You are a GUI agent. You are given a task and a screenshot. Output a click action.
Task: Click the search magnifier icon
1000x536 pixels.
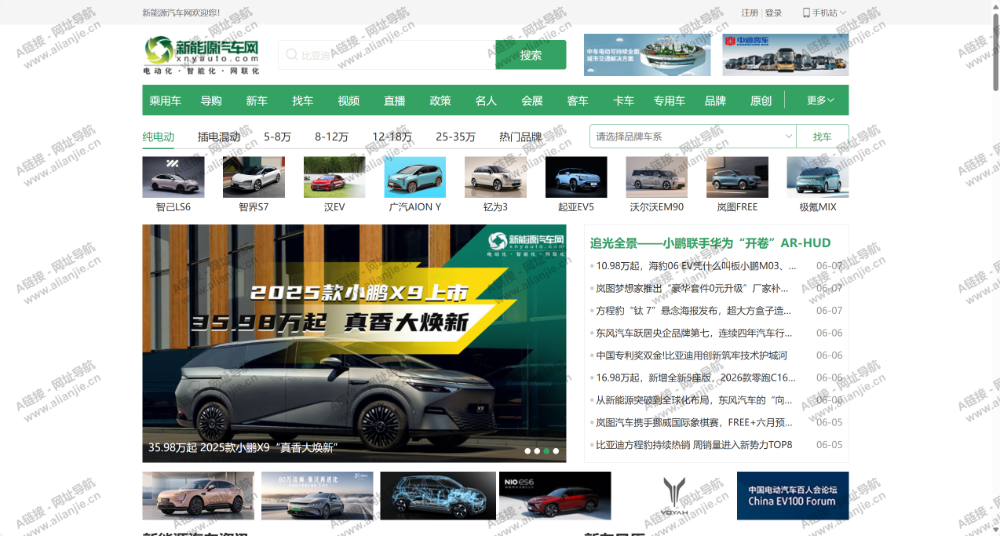[291, 55]
